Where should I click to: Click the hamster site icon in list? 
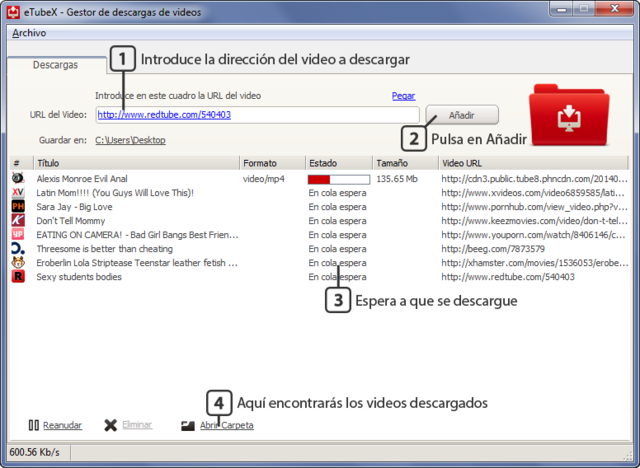(18, 262)
